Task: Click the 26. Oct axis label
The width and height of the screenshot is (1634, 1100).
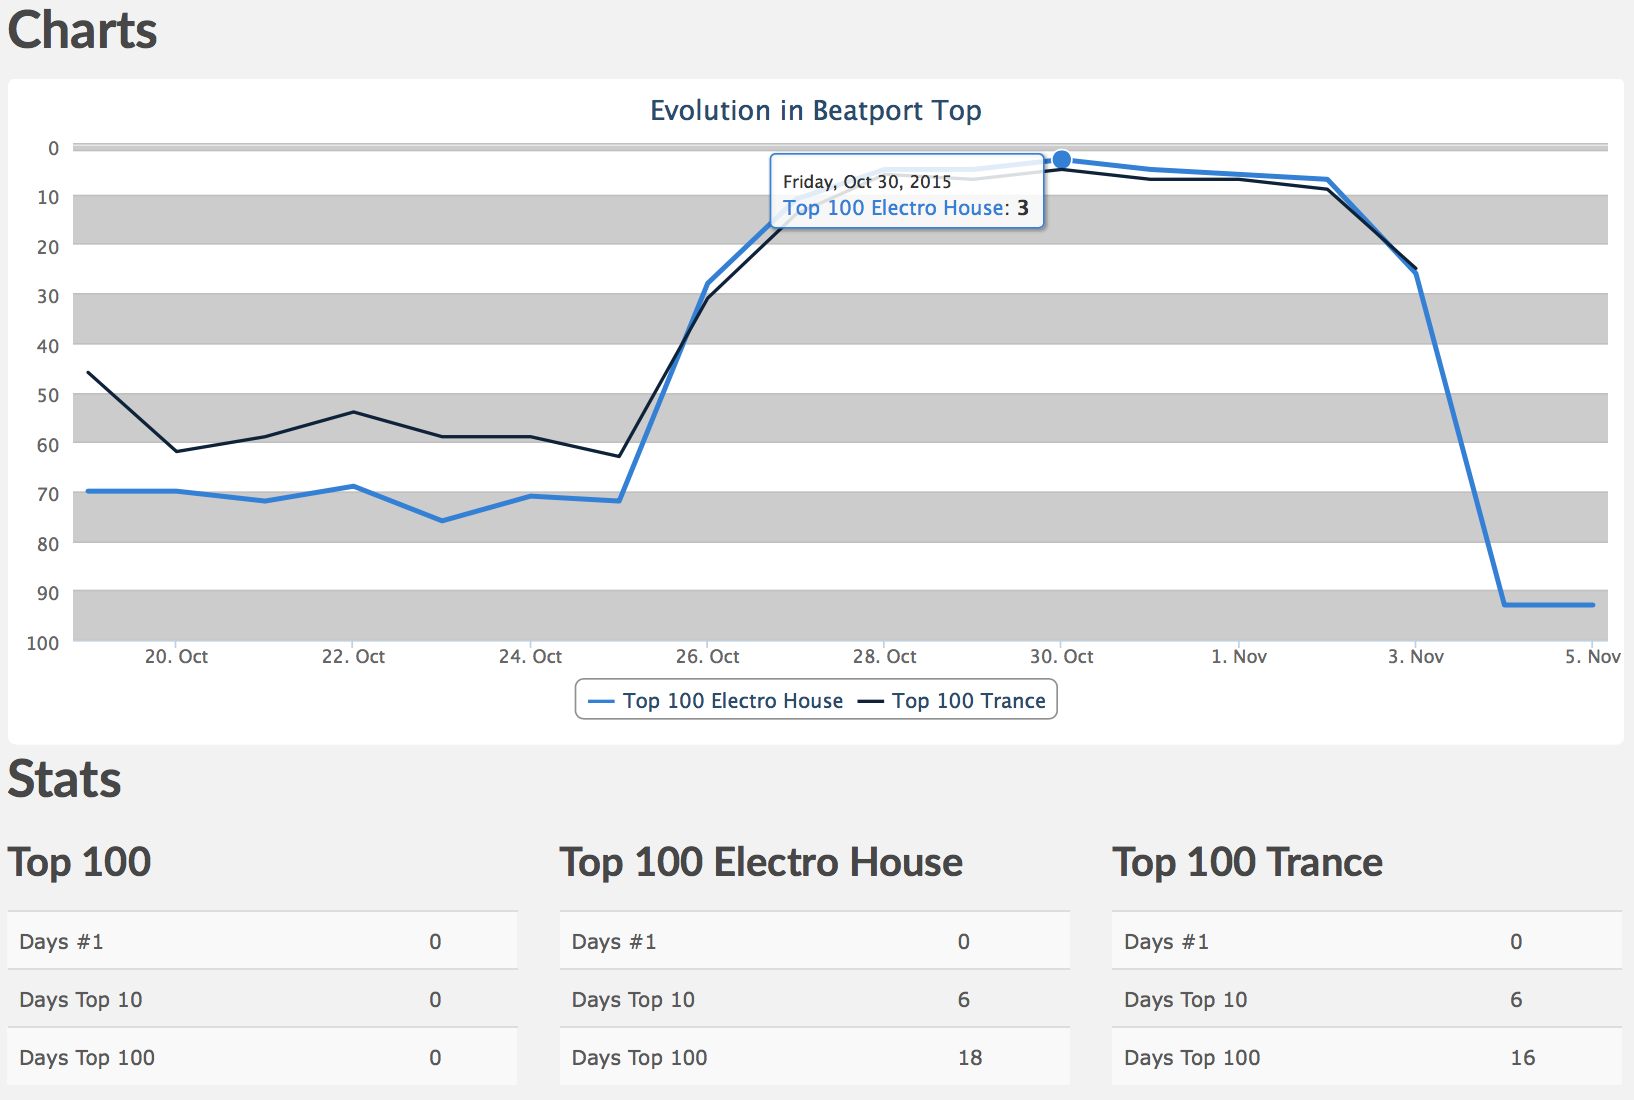Action: click(707, 657)
